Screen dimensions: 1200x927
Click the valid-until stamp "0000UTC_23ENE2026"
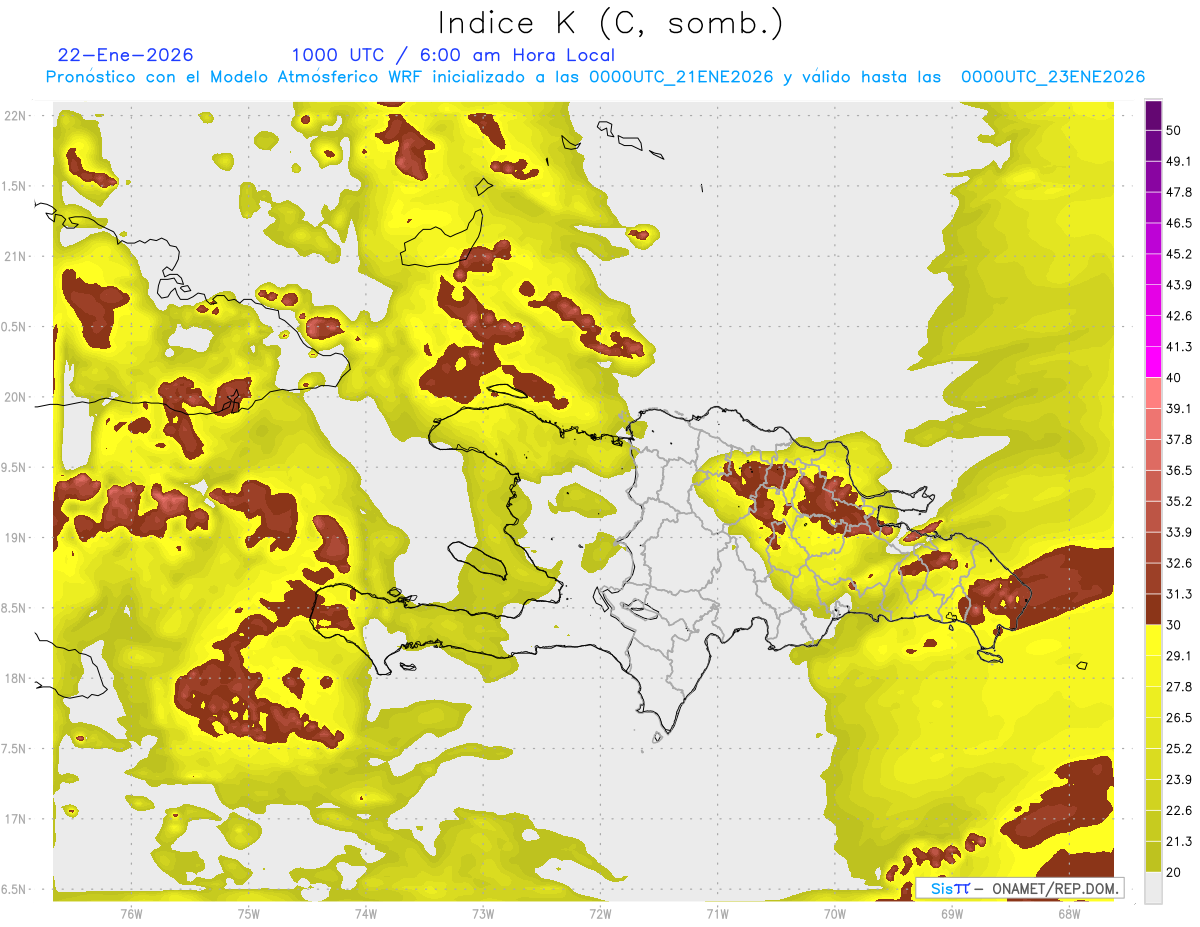click(1053, 77)
